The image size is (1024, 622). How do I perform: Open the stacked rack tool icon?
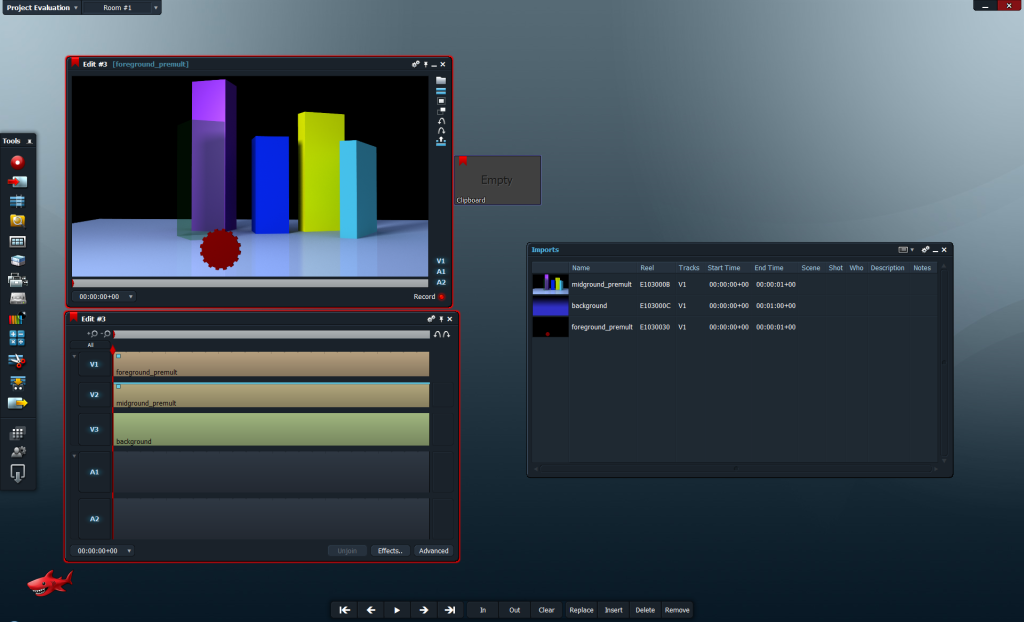point(18,260)
